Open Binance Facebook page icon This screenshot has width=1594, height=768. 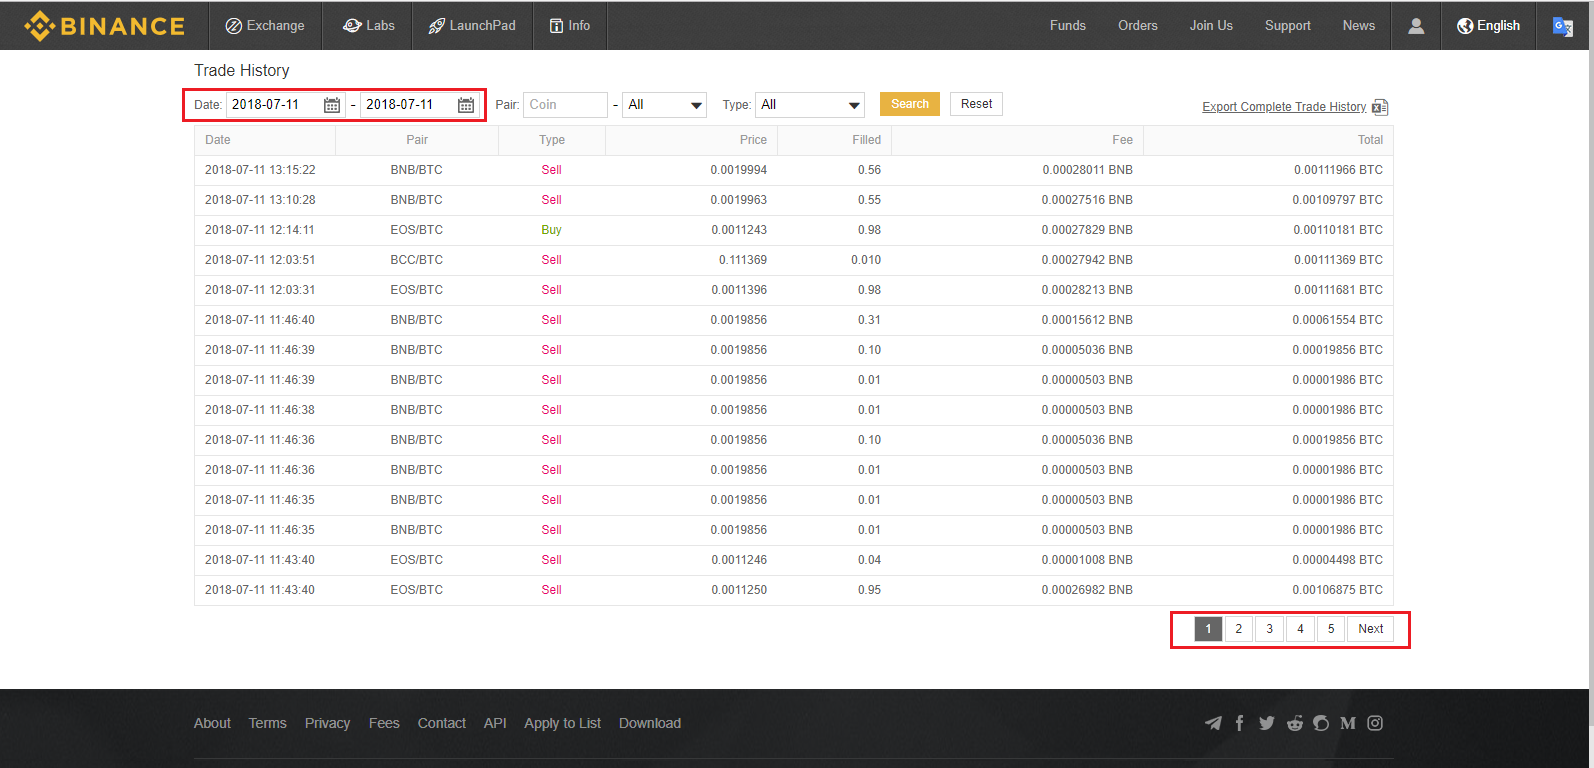pos(1239,723)
